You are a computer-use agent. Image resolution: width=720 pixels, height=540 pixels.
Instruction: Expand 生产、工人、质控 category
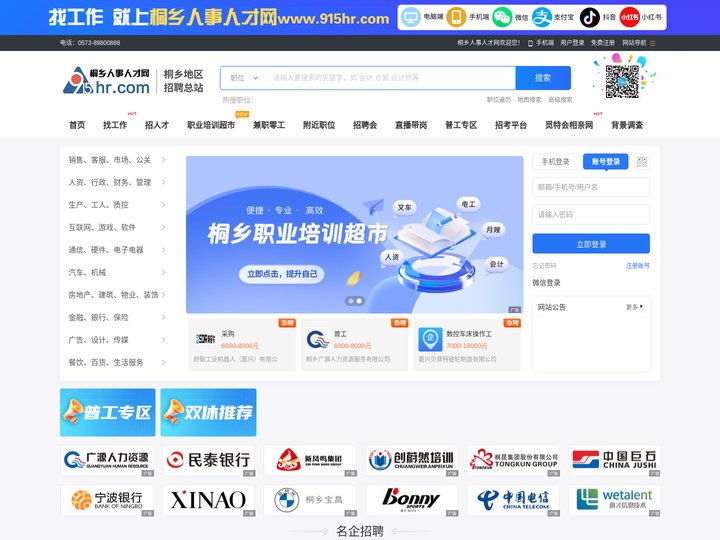pyautogui.click(x=116, y=205)
